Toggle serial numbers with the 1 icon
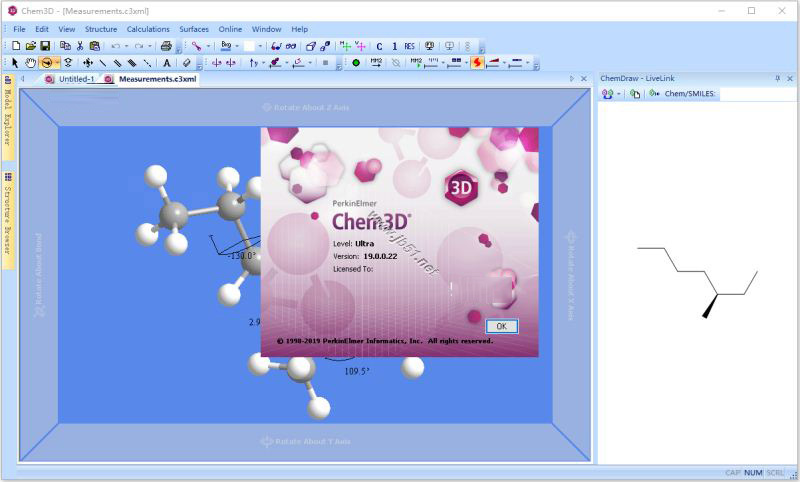Screen dimensions: 800x482 (394, 46)
